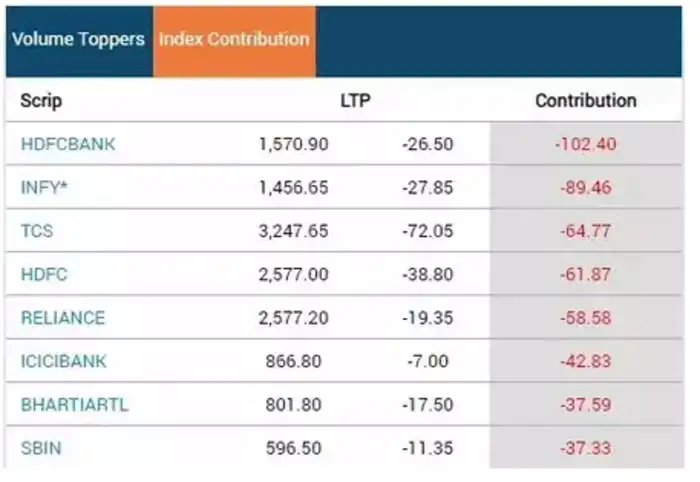The height and width of the screenshot is (482, 700).
Task: Click the Contribution column header
Action: pos(585,101)
